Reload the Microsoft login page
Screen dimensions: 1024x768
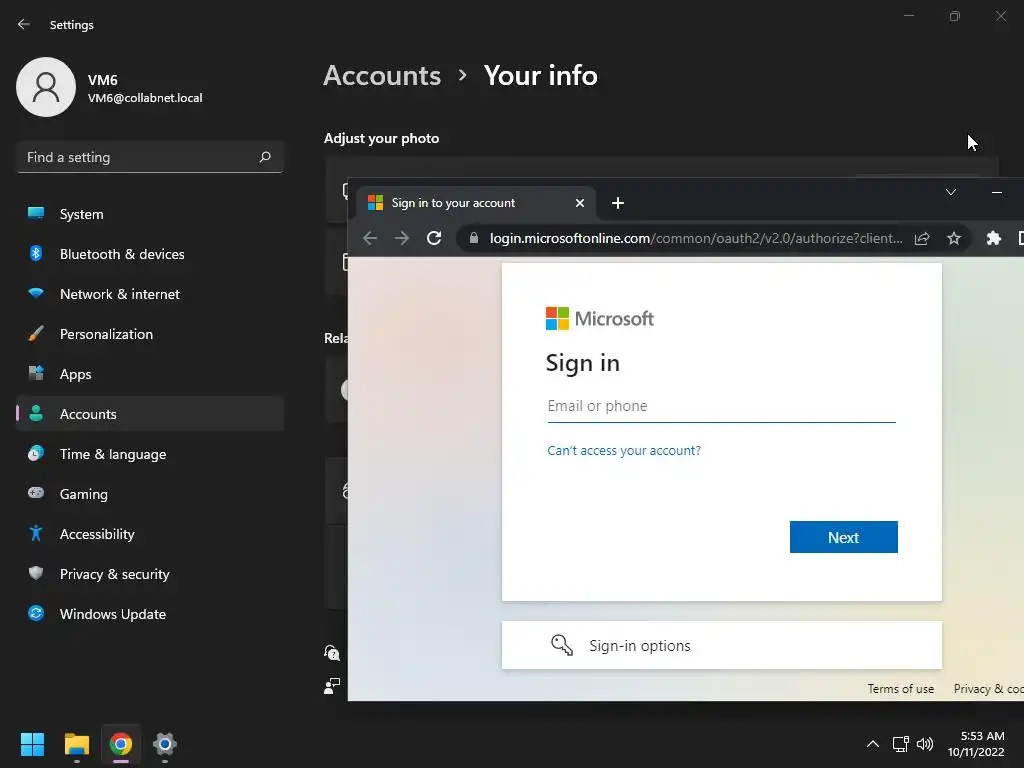[x=434, y=238]
